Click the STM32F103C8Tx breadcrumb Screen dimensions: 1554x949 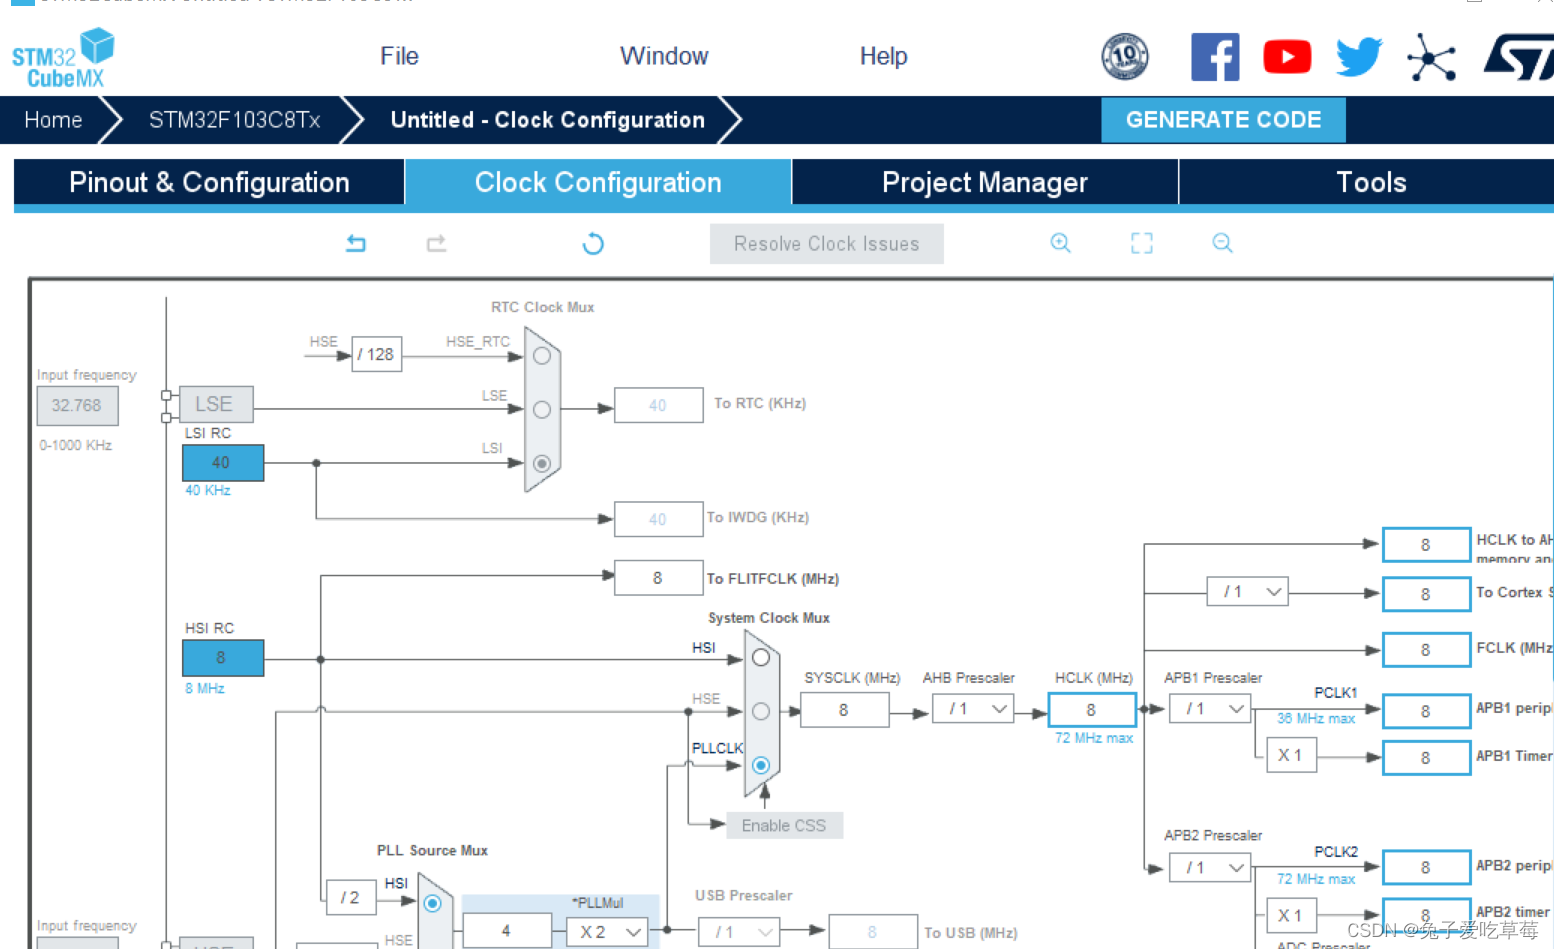click(x=234, y=120)
